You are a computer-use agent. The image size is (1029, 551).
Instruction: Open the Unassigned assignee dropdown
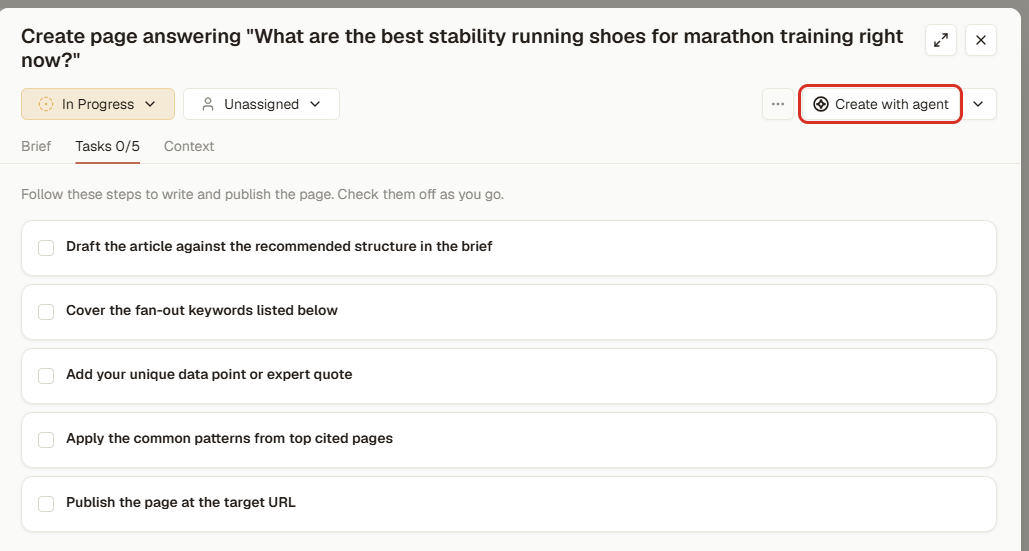(261, 104)
